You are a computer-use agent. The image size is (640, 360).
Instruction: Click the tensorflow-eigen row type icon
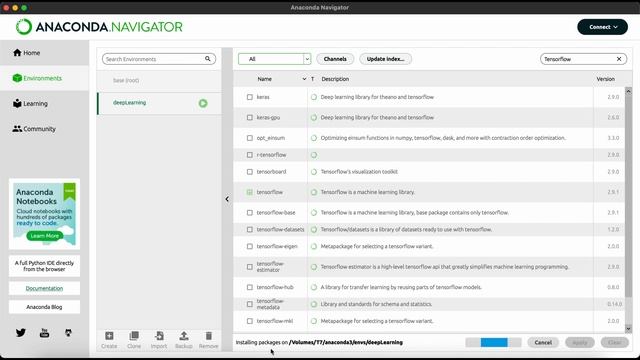pyautogui.click(x=313, y=247)
